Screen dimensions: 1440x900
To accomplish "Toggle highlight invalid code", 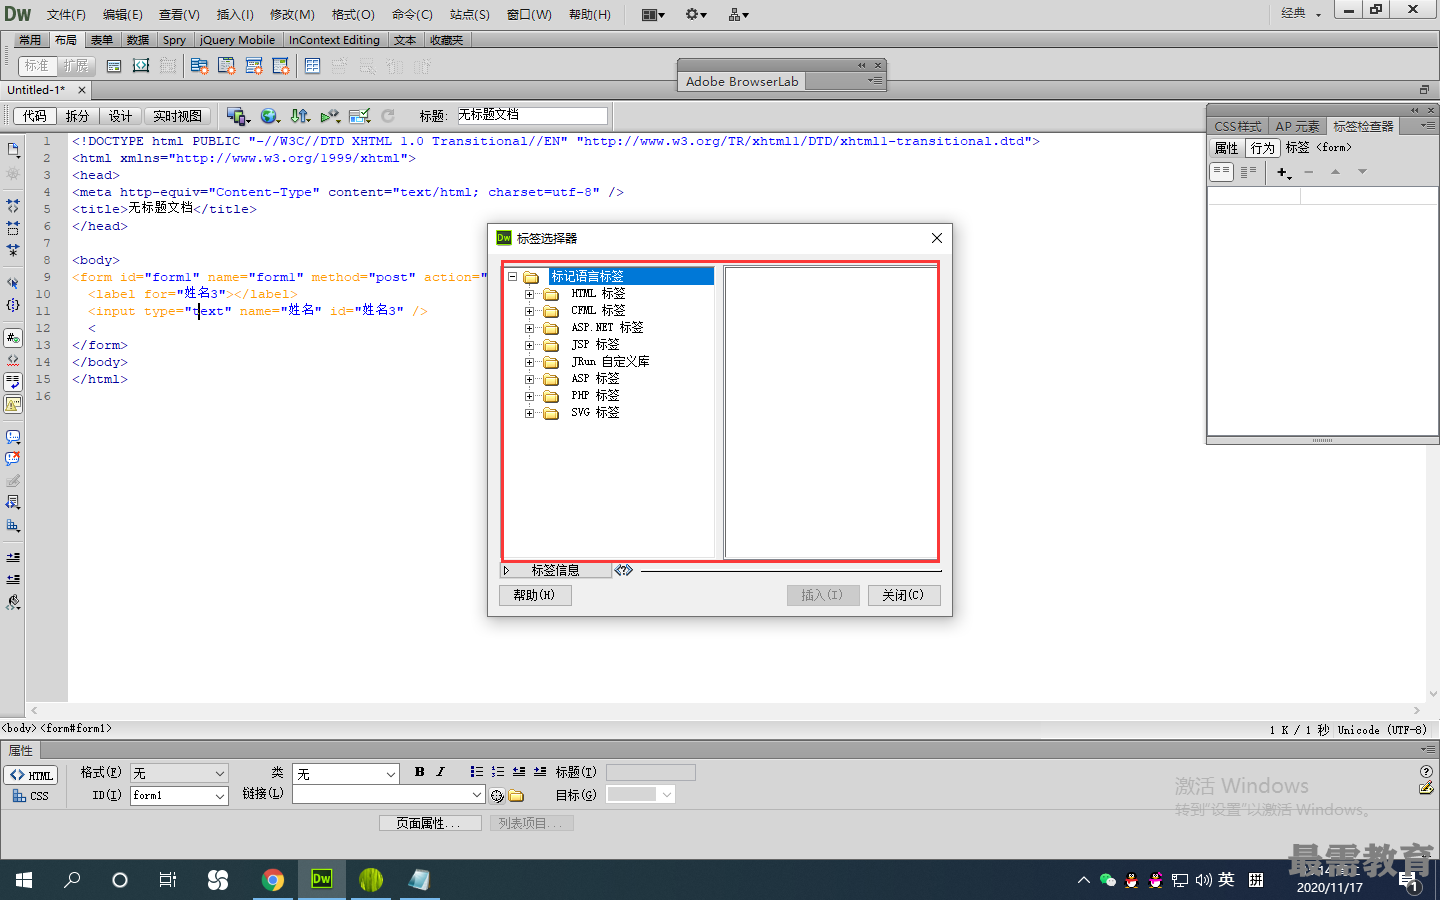I will [13, 360].
